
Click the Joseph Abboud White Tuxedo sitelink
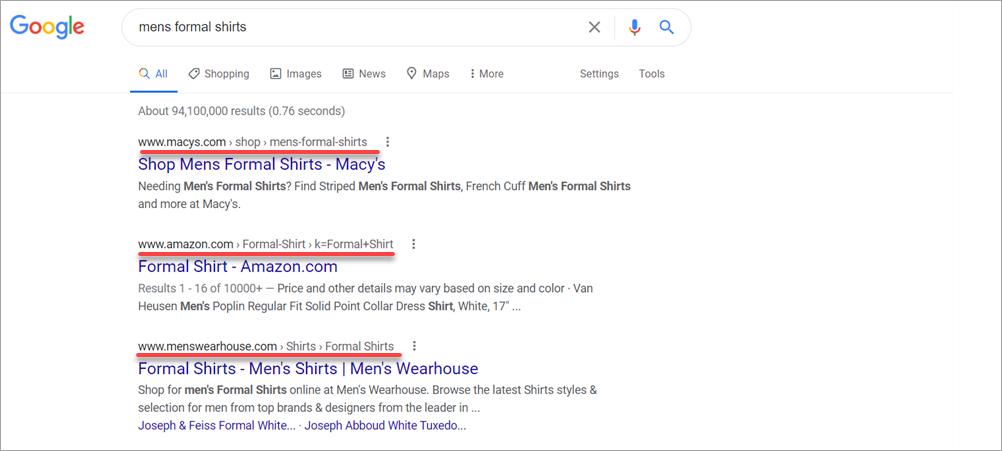coord(385,425)
